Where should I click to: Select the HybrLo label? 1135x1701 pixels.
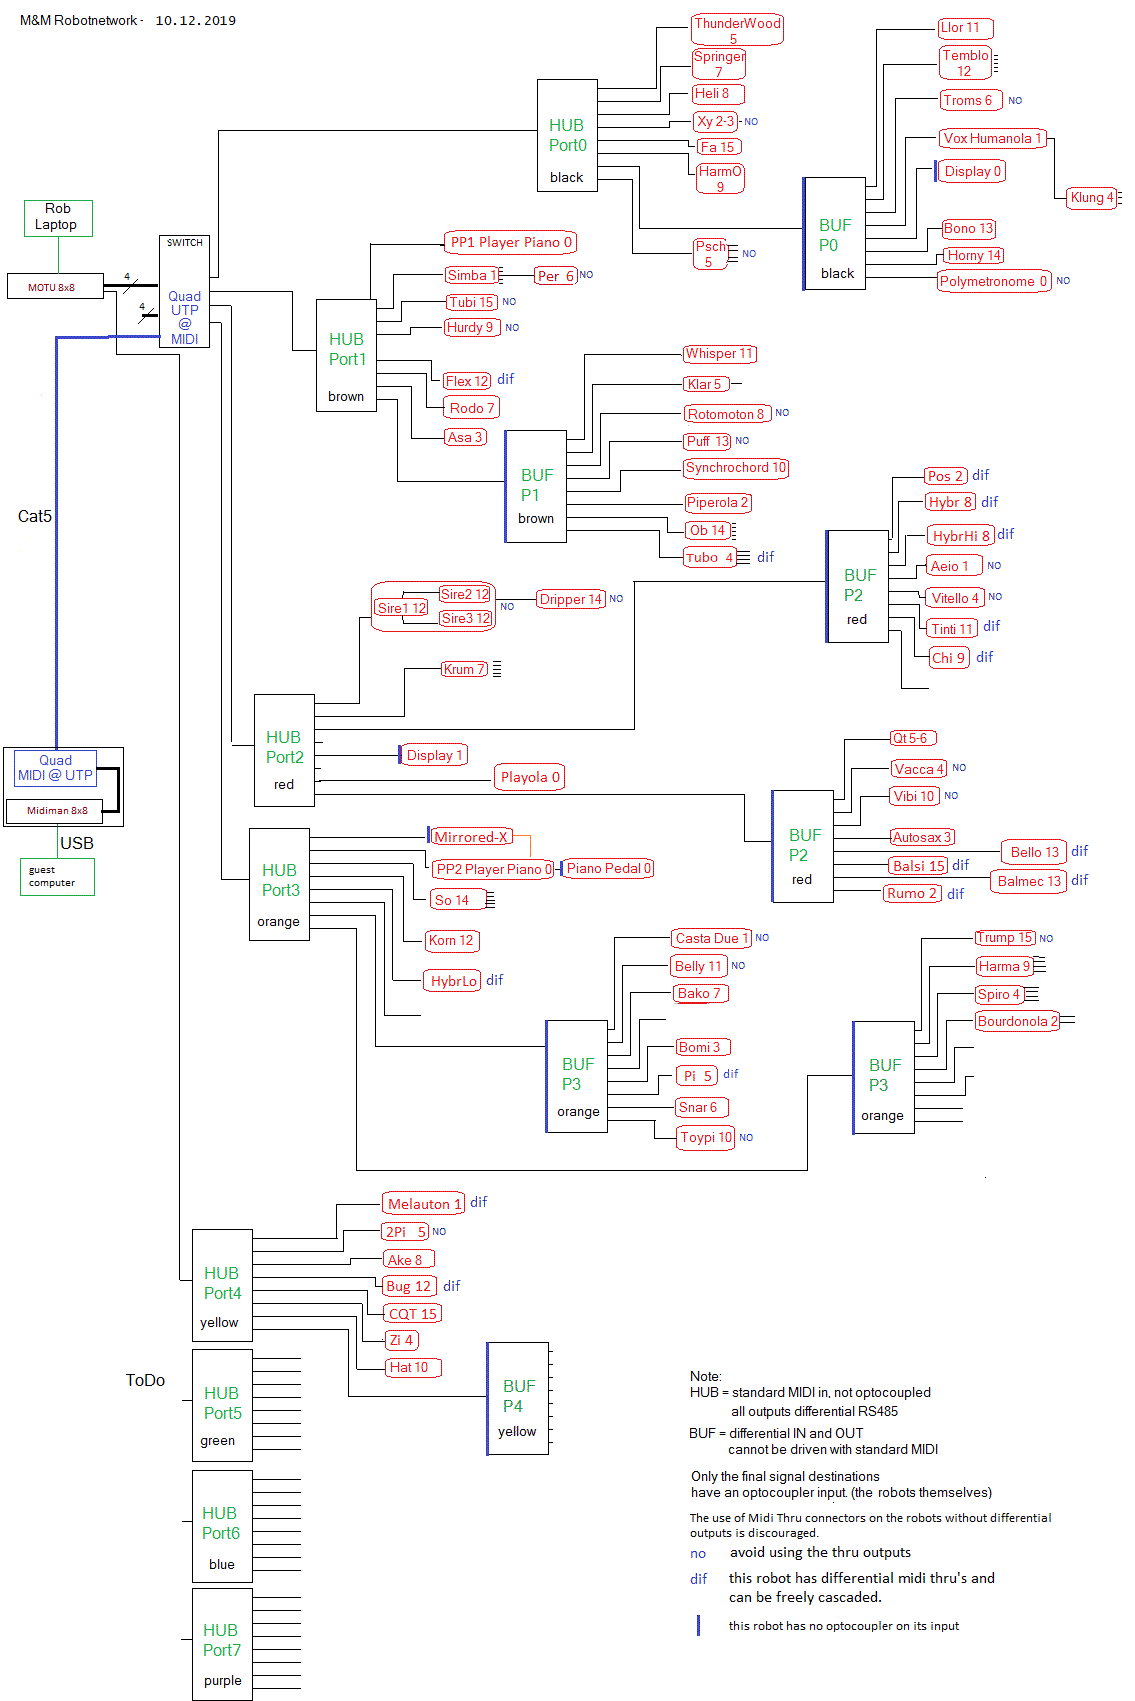point(453,981)
